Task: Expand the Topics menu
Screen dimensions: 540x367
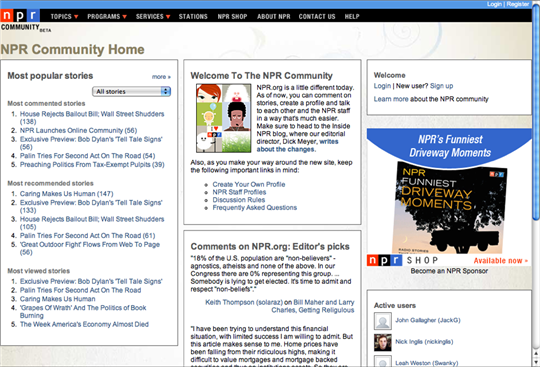Action: pos(64,16)
